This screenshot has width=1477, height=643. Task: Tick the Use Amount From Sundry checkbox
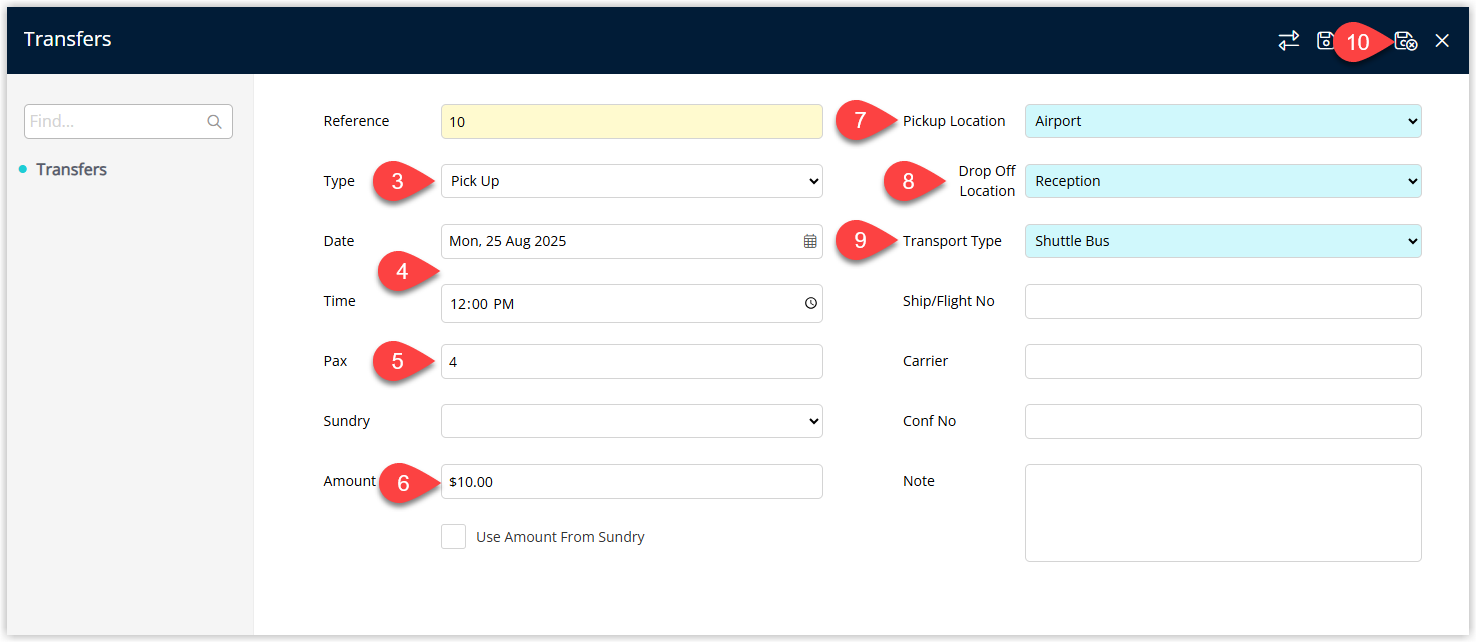(453, 537)
